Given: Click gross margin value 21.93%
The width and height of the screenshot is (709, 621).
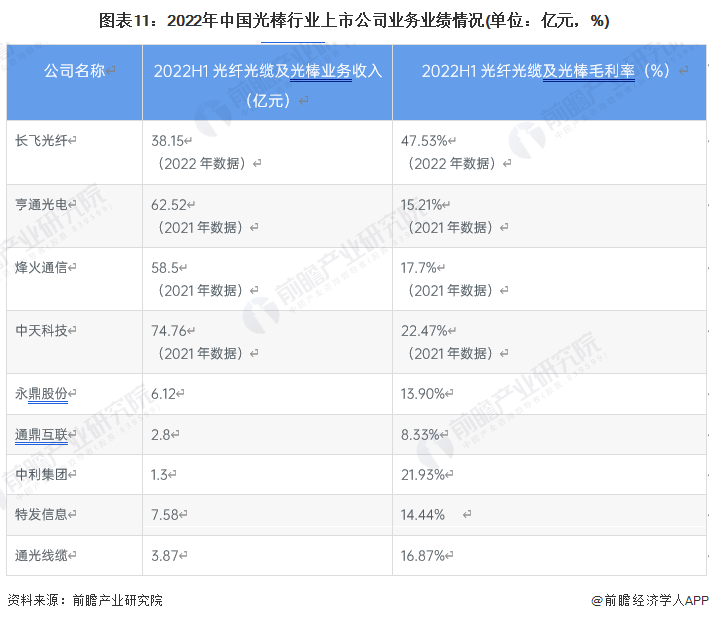Looking at the screenshot, I should (x=423, y=475).
